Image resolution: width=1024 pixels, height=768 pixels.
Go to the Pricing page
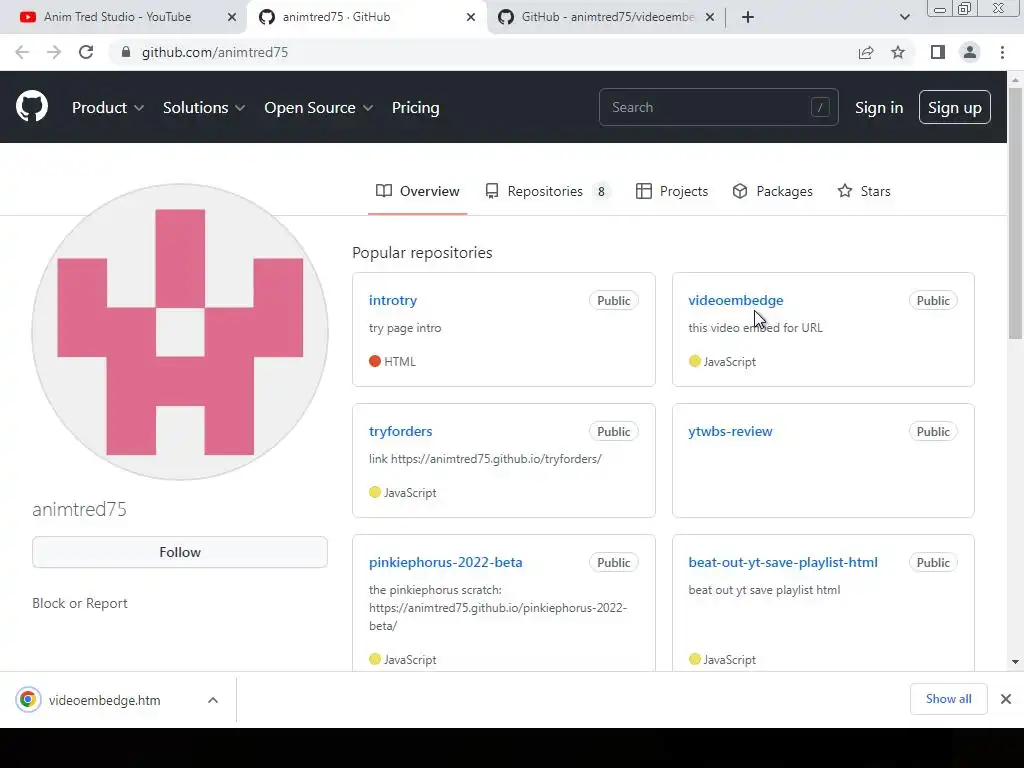coord(415,108)
